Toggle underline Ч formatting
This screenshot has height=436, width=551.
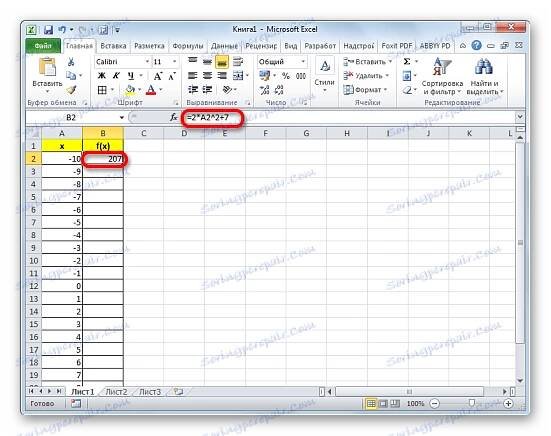[x=131, y=76]
